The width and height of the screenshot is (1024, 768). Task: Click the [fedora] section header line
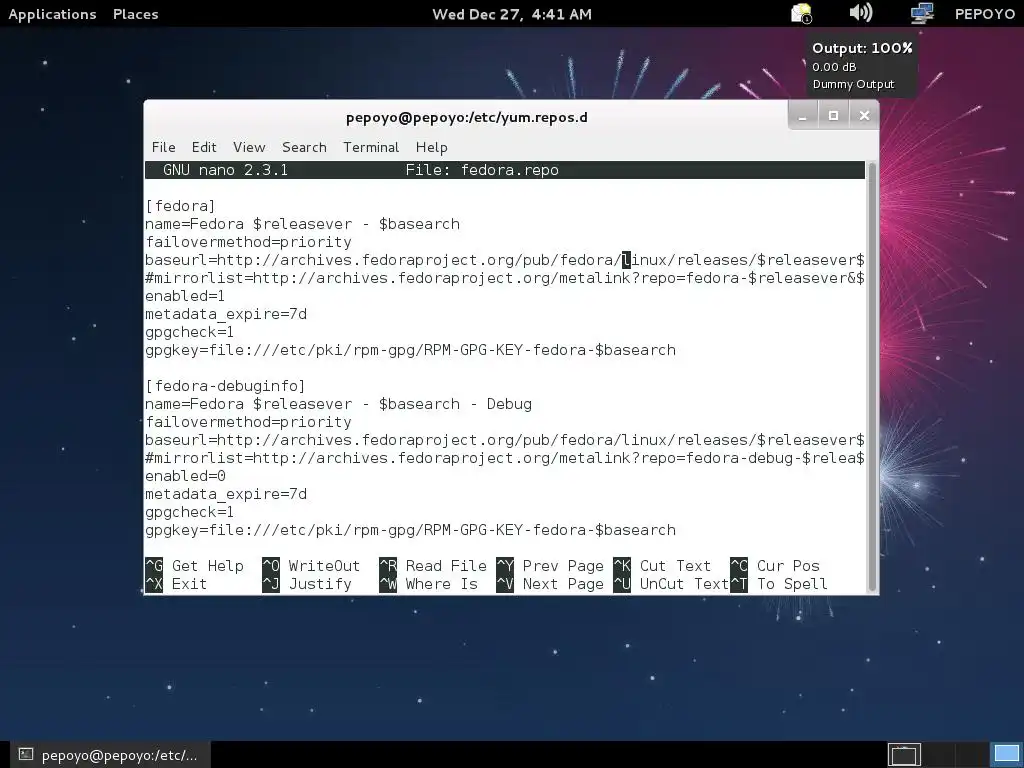click(x=180, y=206)
